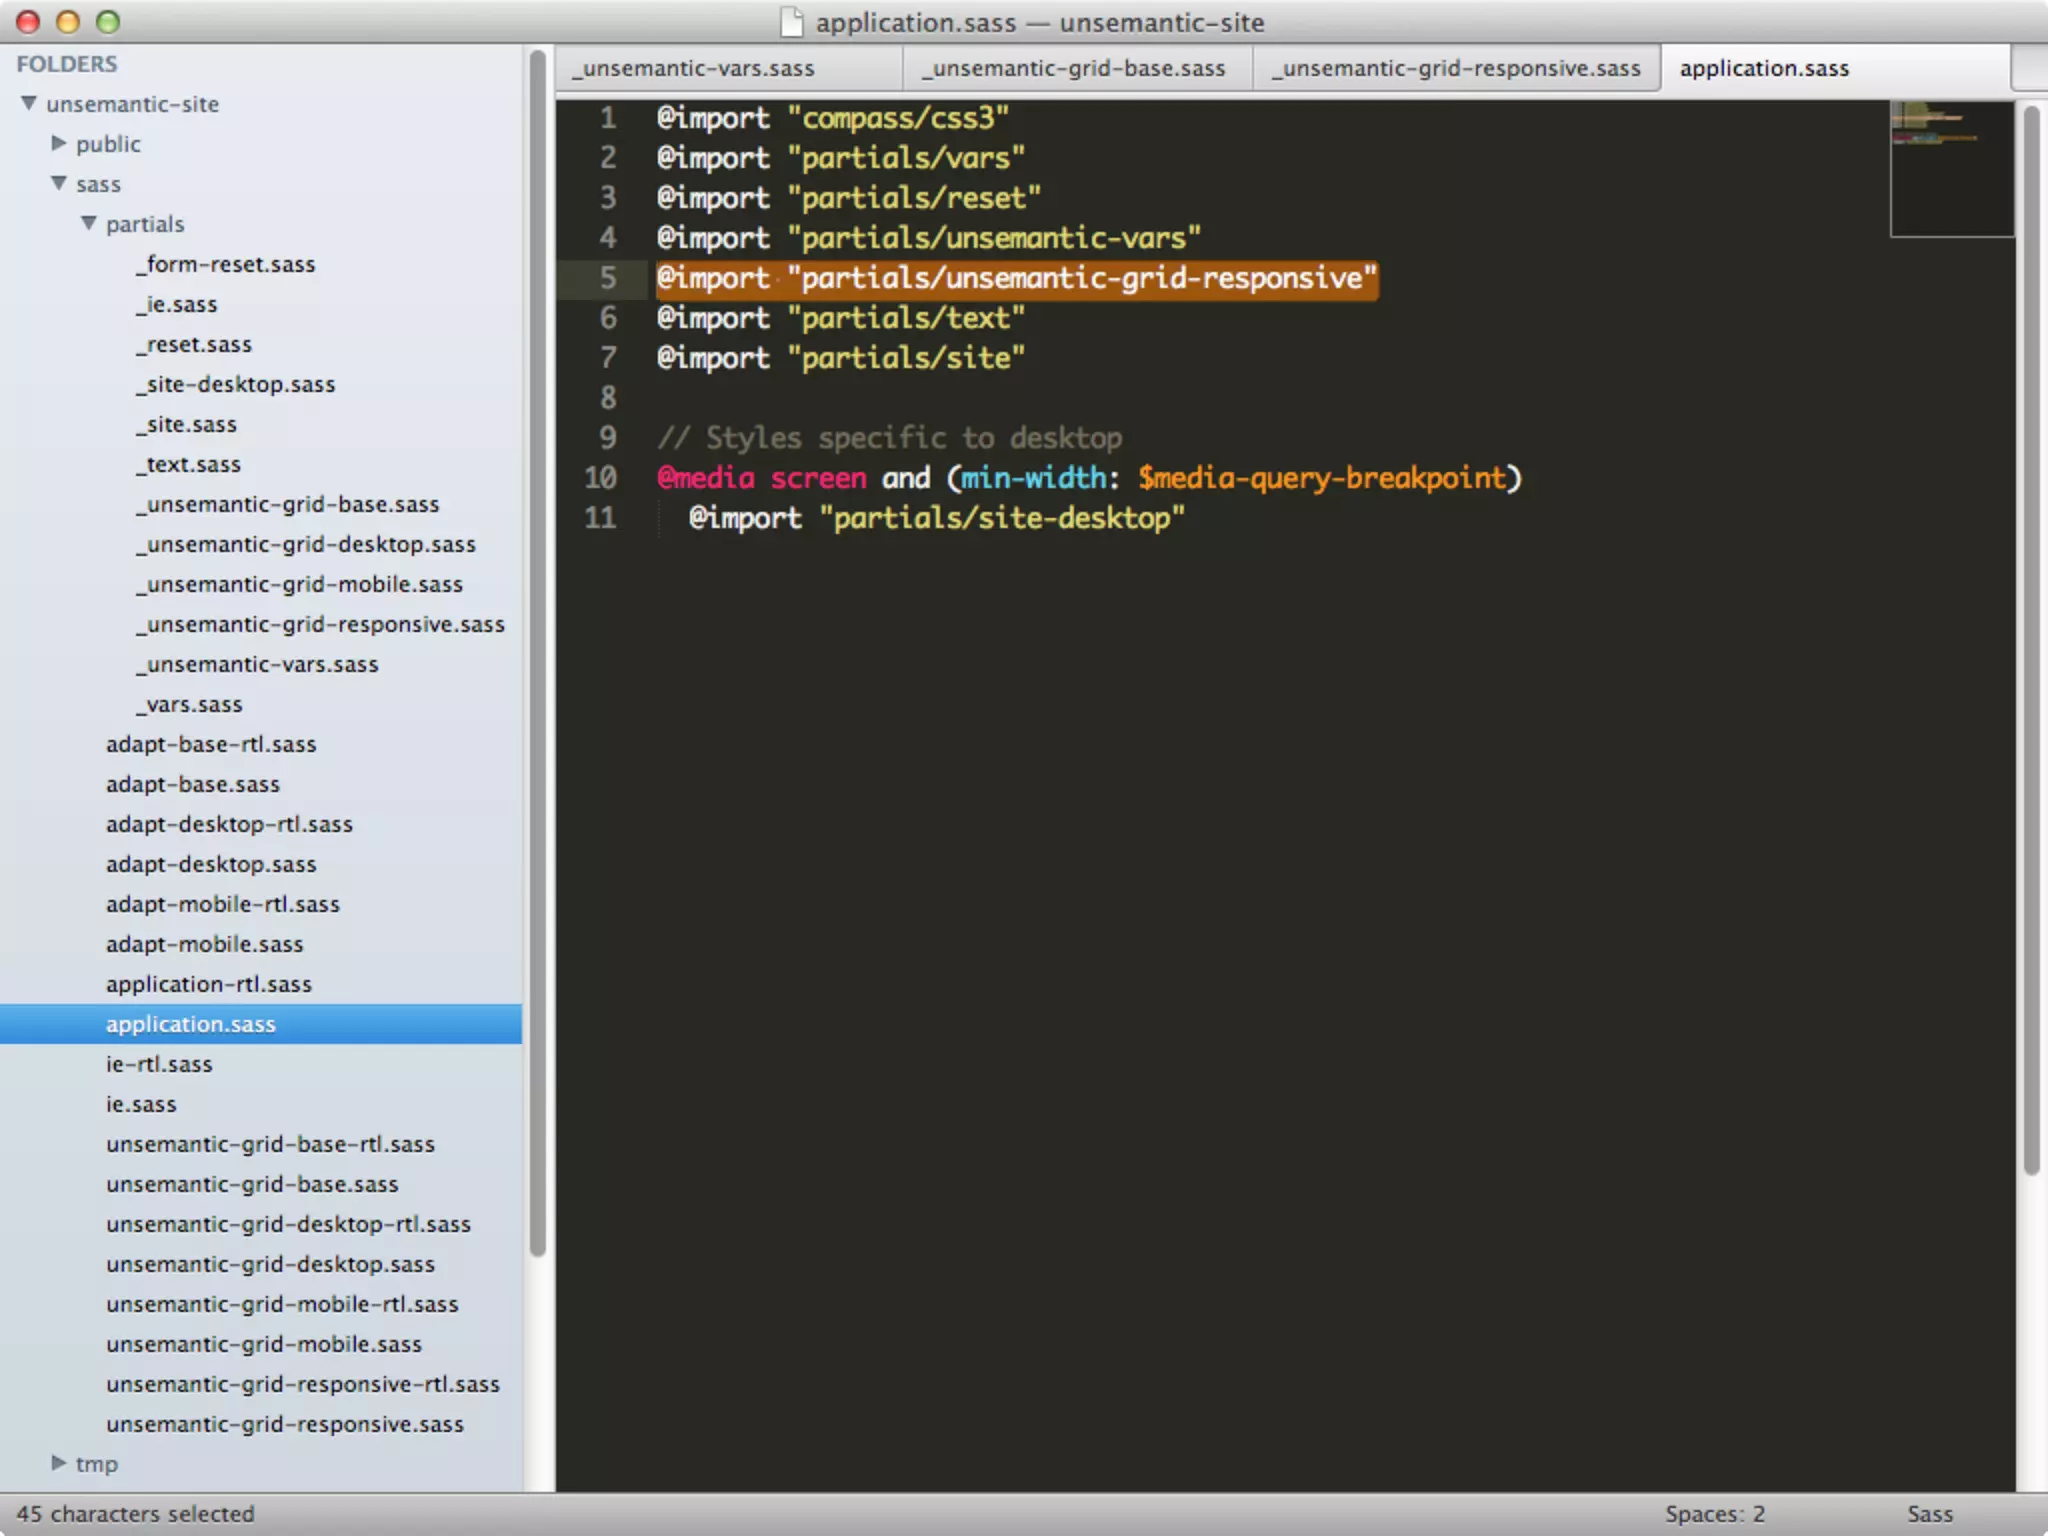The image size is (2048, 1536).
Task: Expand the public folder
Action: [x=59, y=143]
